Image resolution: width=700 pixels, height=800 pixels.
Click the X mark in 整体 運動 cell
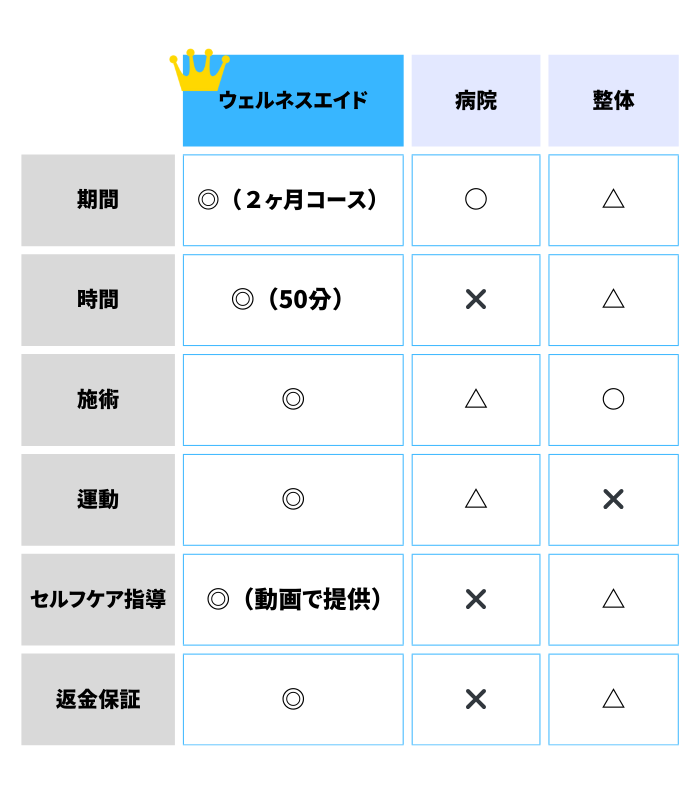pyautogui.click(x=613, y=499)
